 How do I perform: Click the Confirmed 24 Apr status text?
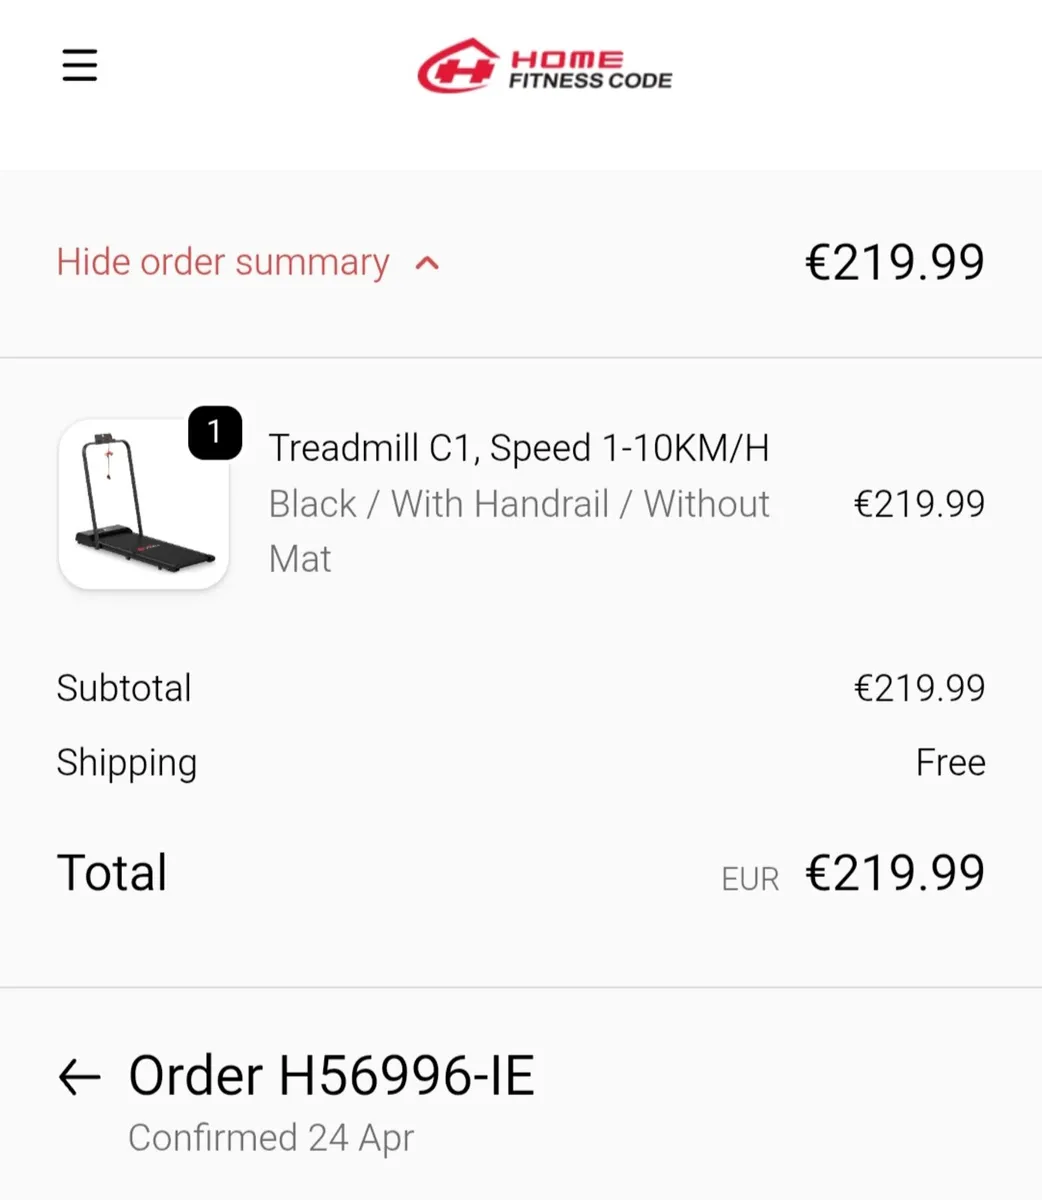tap(271, 1138)
